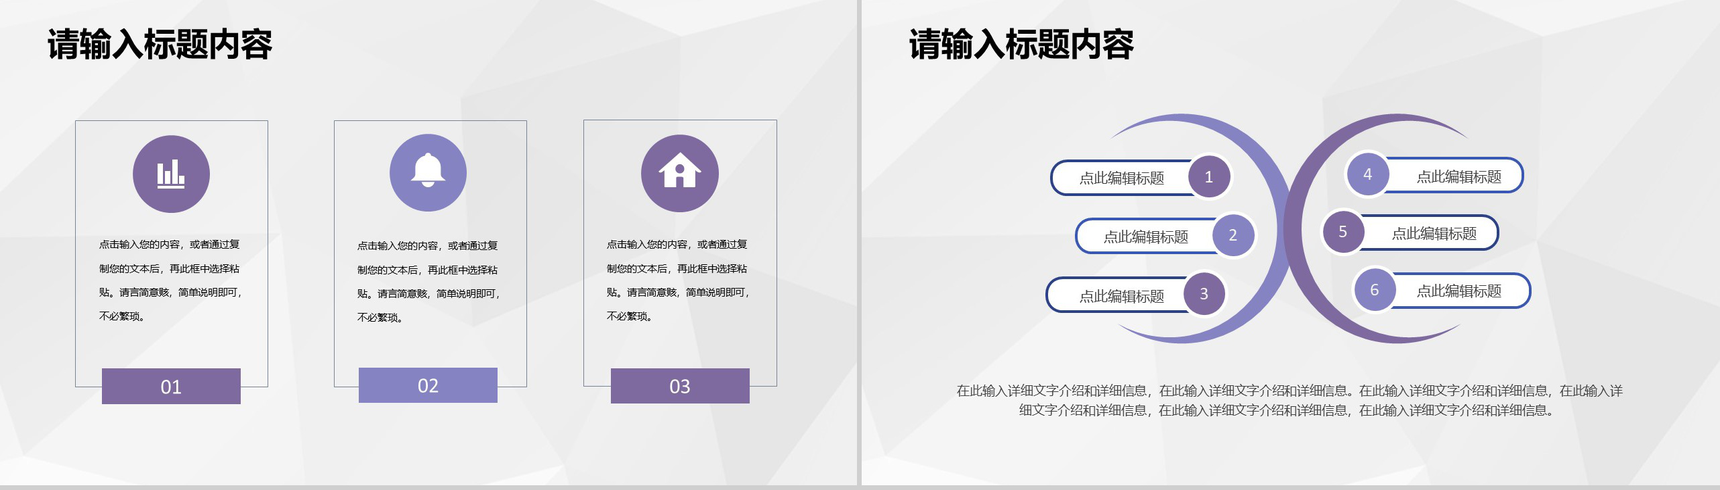The image size is (1720, 490).
Task: Click the paragraph text in card 01
Action: click(170, 280)
